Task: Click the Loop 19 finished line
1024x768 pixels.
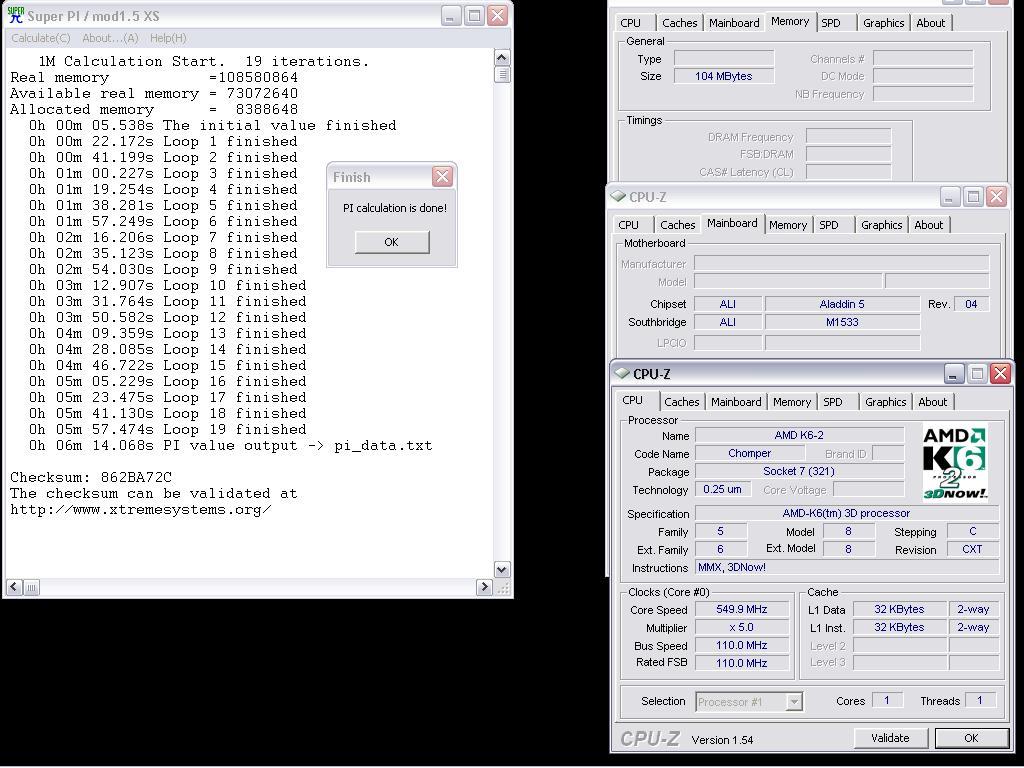Action: [167, 429]
